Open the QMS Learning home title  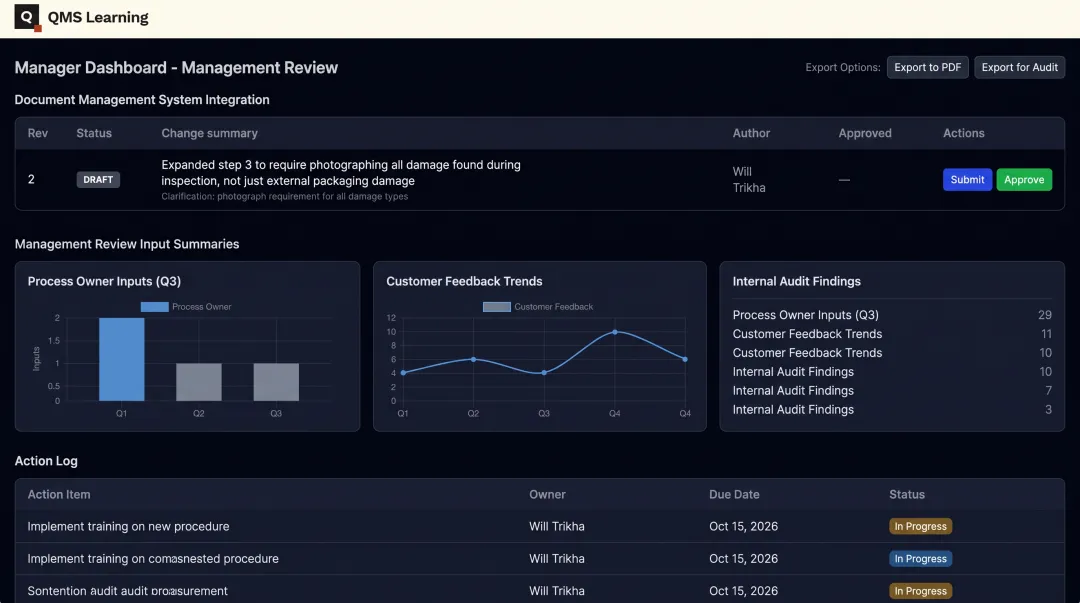click(x=98, y=17)
